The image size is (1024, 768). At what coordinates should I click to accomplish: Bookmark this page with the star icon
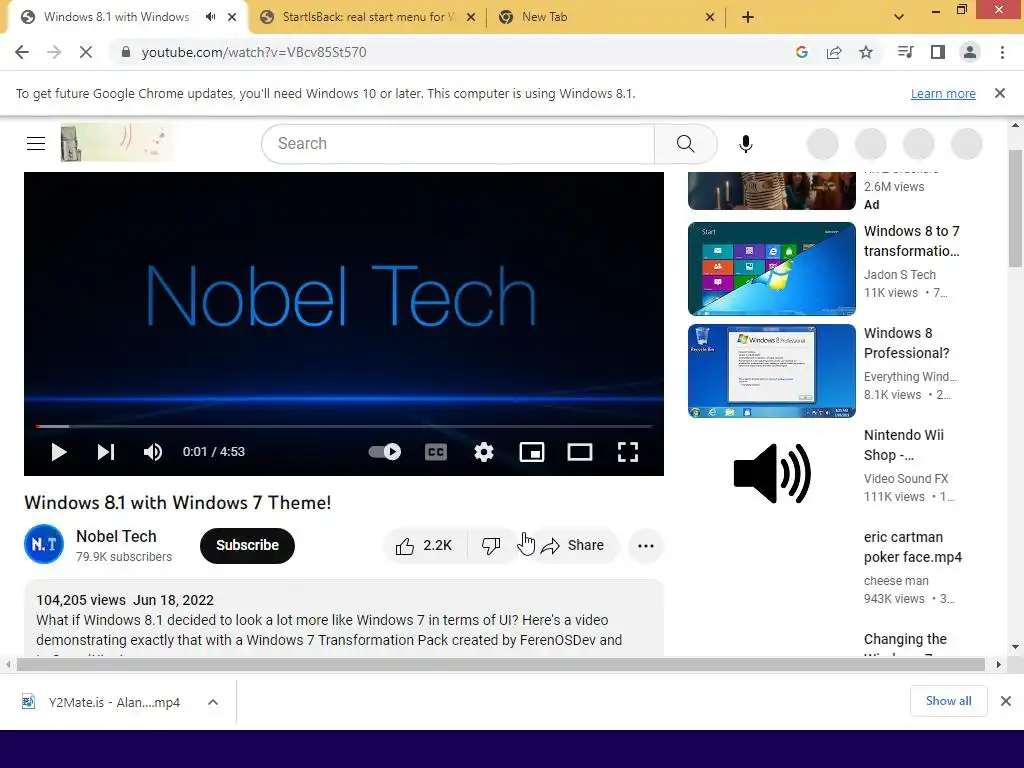point(866,52)
